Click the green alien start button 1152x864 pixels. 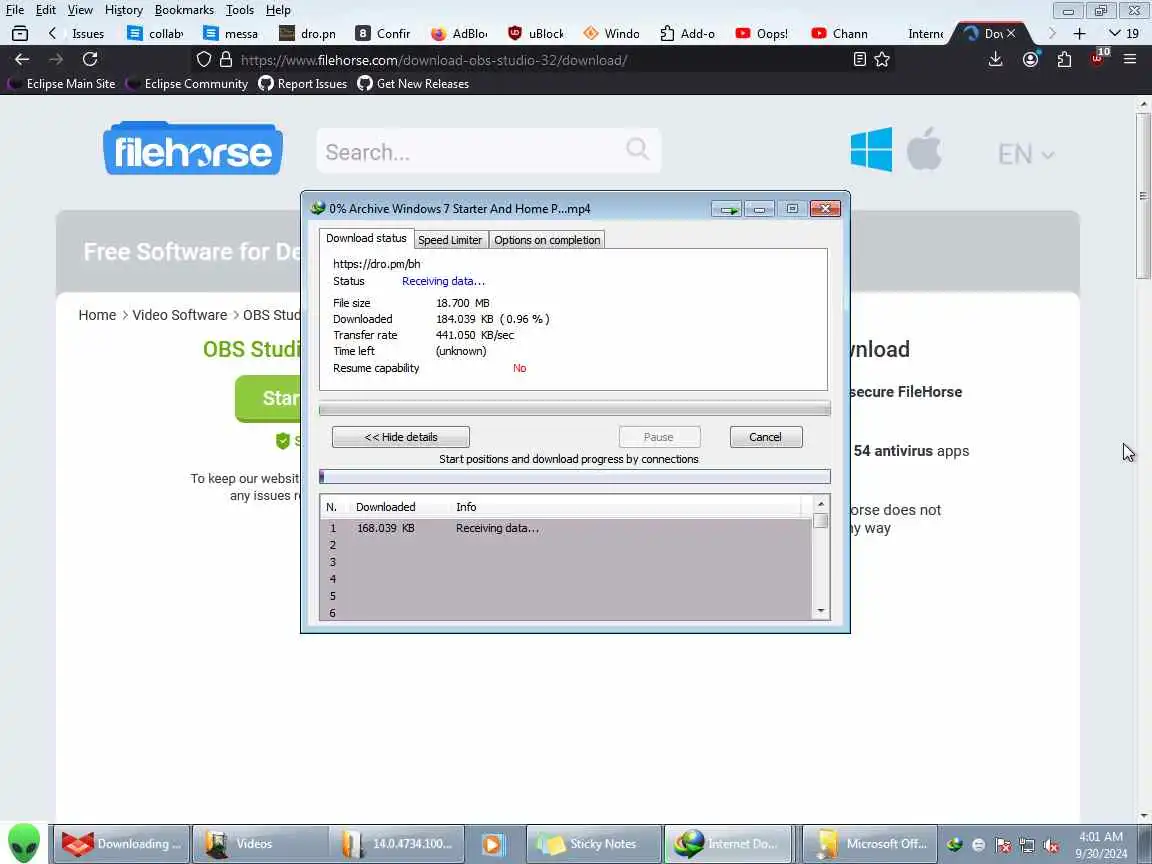24,843
